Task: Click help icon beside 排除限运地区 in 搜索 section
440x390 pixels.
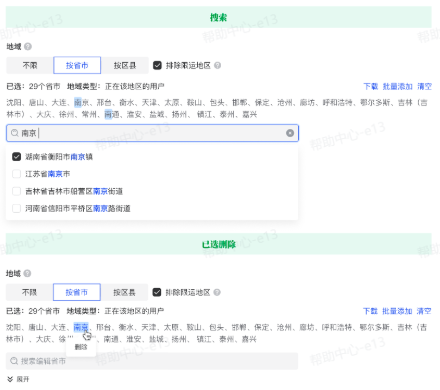Action: coord(217,65)
